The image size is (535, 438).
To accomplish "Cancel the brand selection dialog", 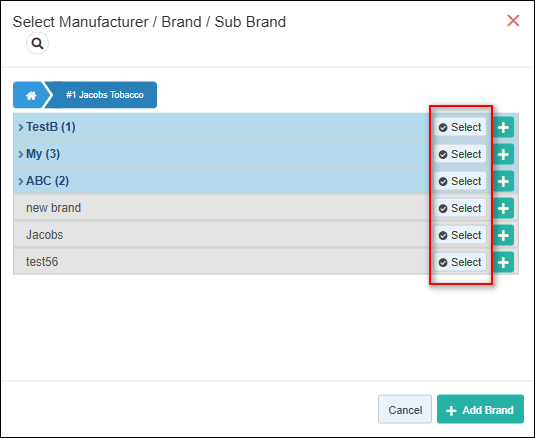I will tap(405, 409).
